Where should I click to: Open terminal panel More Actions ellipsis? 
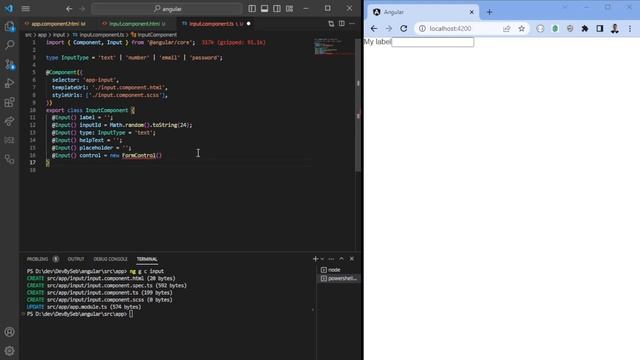[331, 259]
